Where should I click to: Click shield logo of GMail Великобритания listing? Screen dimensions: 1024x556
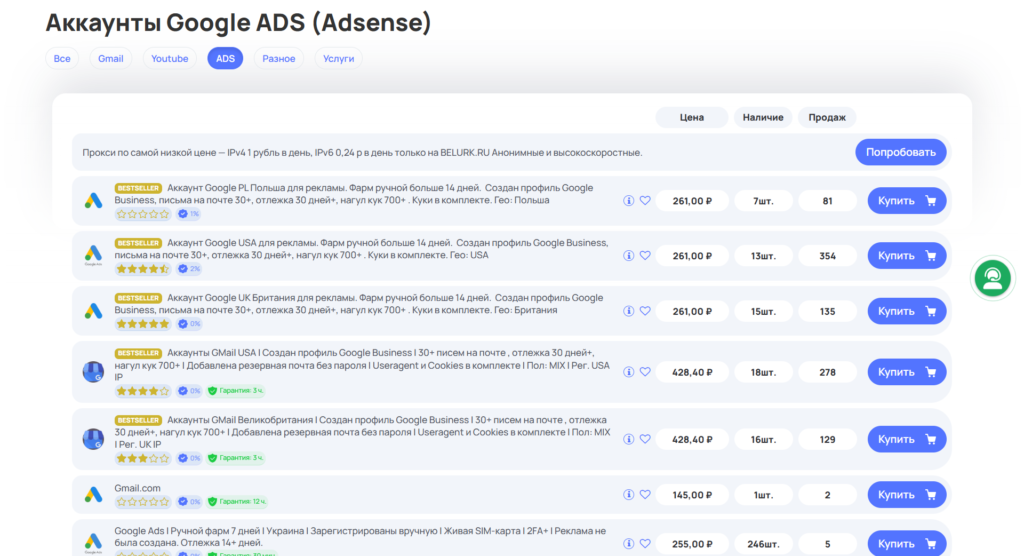click(93, 439)
